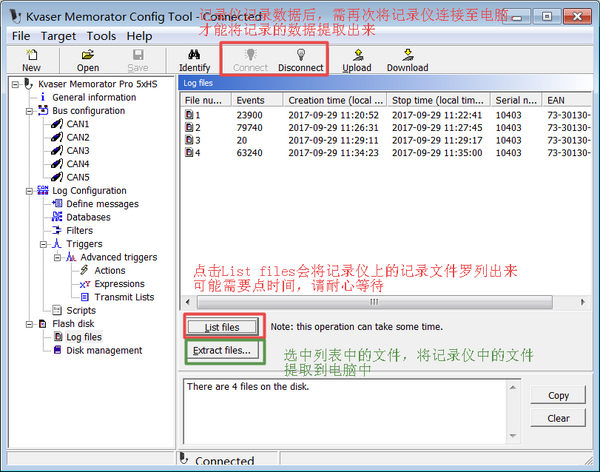Click the Databases icon
600x472 pixels.
click(x=57, y=217)
